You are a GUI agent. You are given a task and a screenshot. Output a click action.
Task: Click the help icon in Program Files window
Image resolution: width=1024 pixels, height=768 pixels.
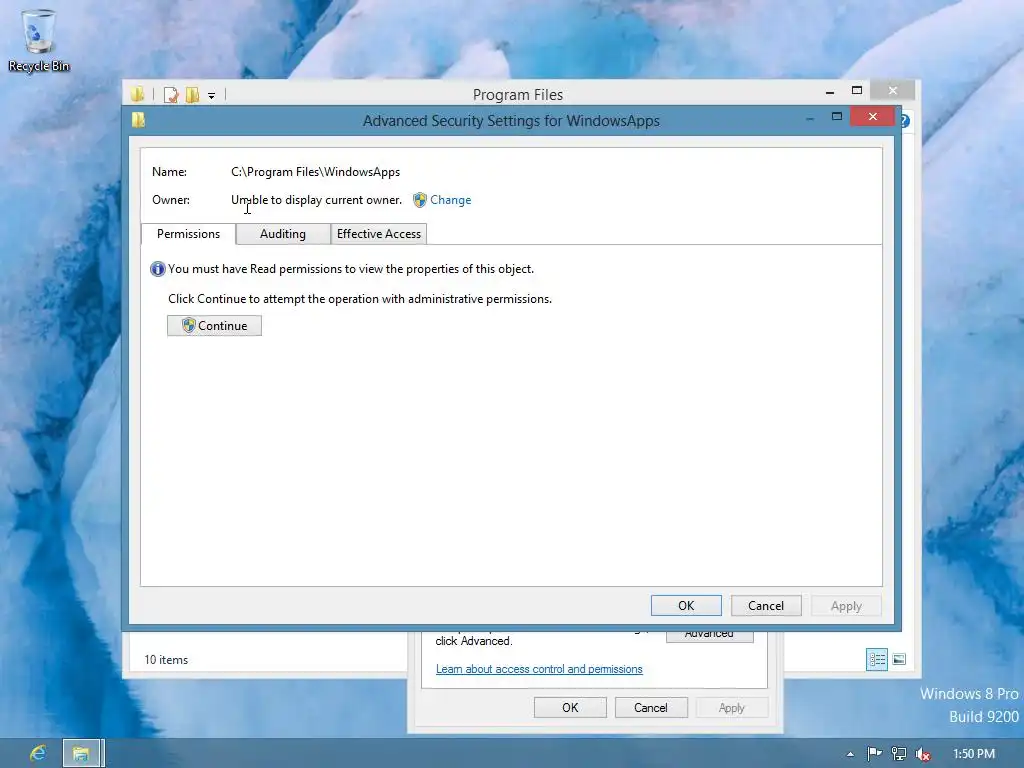[906, 121]
